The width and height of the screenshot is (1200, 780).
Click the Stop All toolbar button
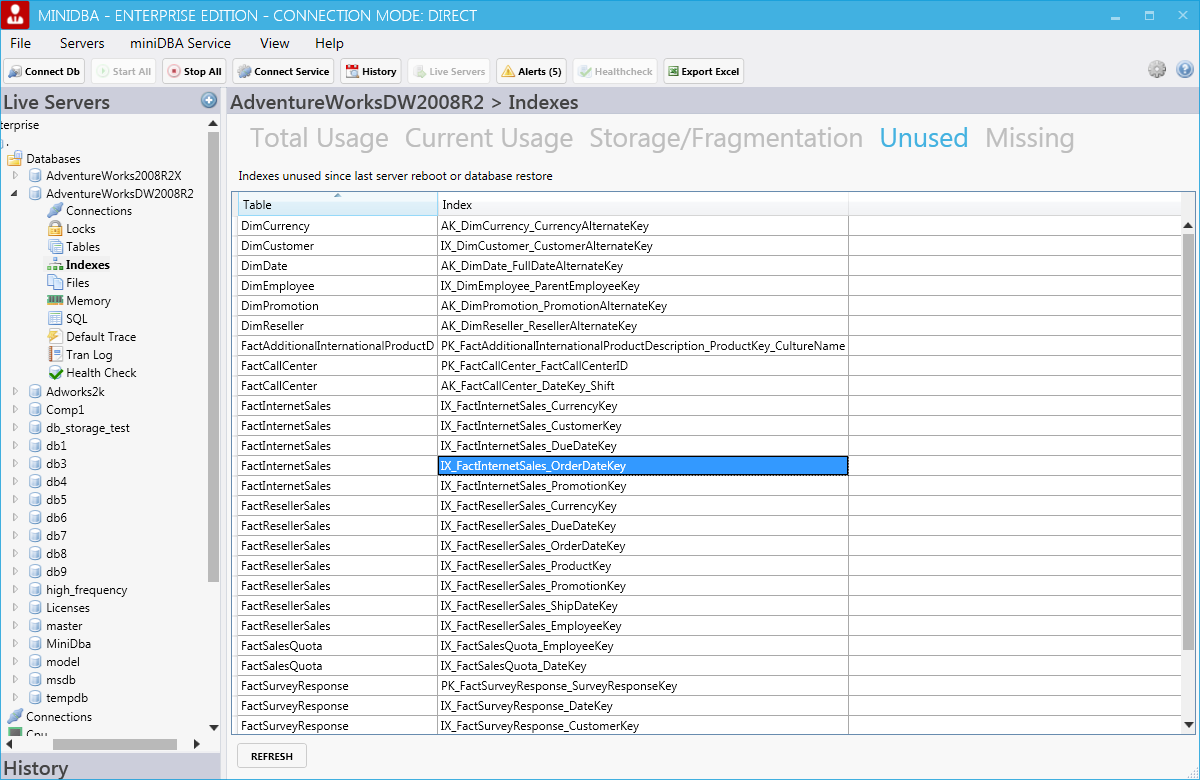pyautogui.click(x=195, y=71)
